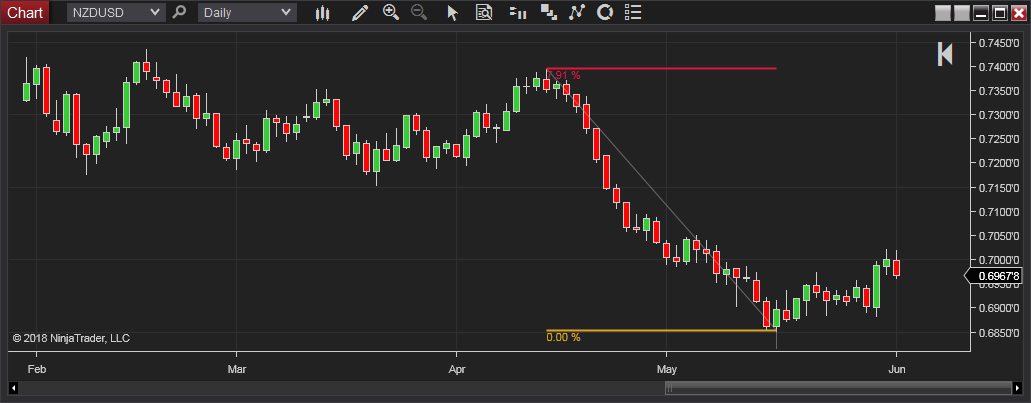Open the Strategies icon
Image resolution: width=1031 pixels, height=403 pixels.
(604, 13)
